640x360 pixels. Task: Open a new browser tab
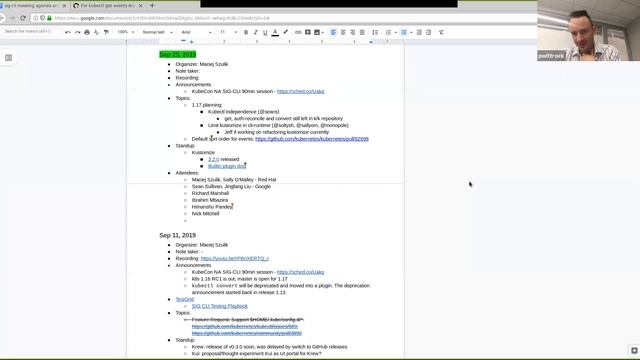click(152, 6)
